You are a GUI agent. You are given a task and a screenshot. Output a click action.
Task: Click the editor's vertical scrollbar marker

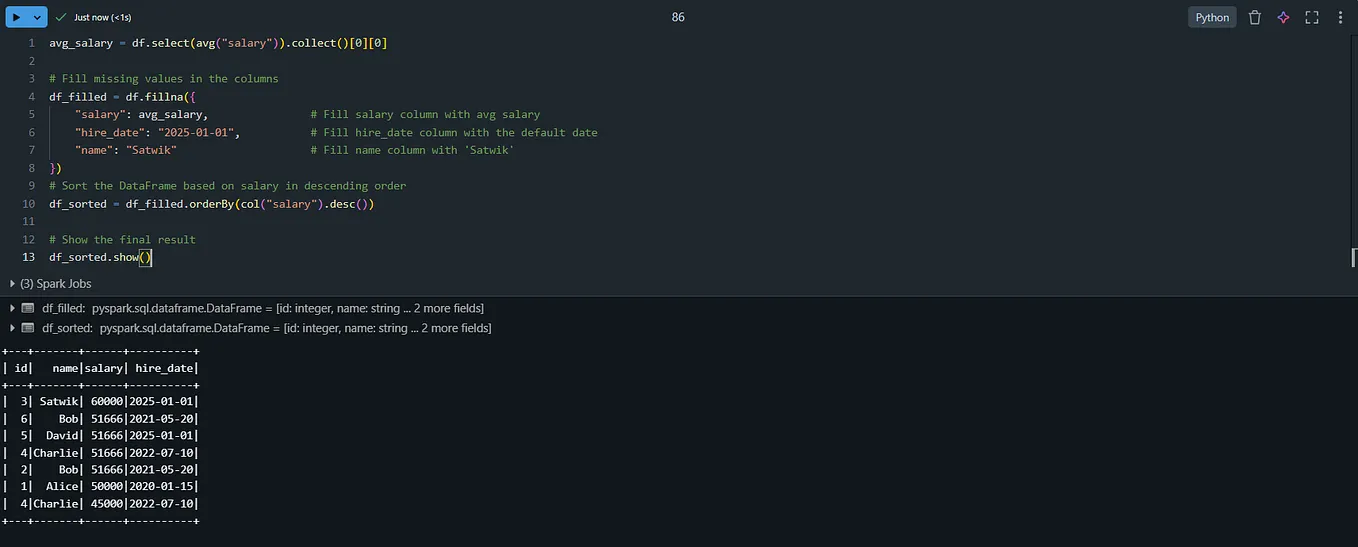click(1354, 257)
